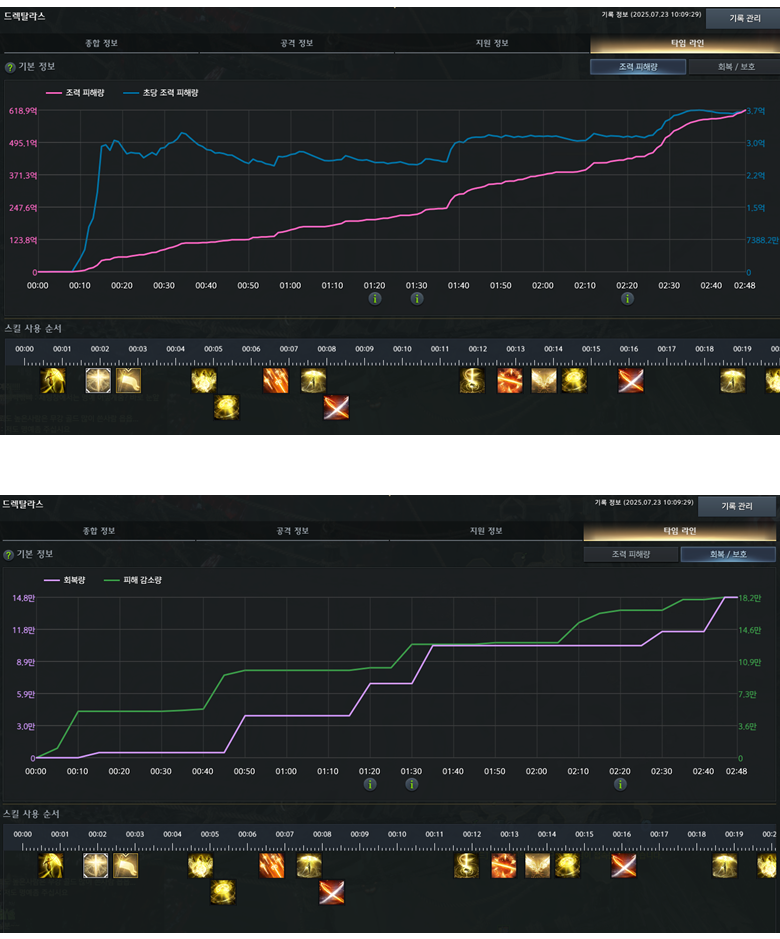Viewport: 780px width, 939px height.
Task: Switch to 조력 피해량 view in lower panel
Action: 631,555
